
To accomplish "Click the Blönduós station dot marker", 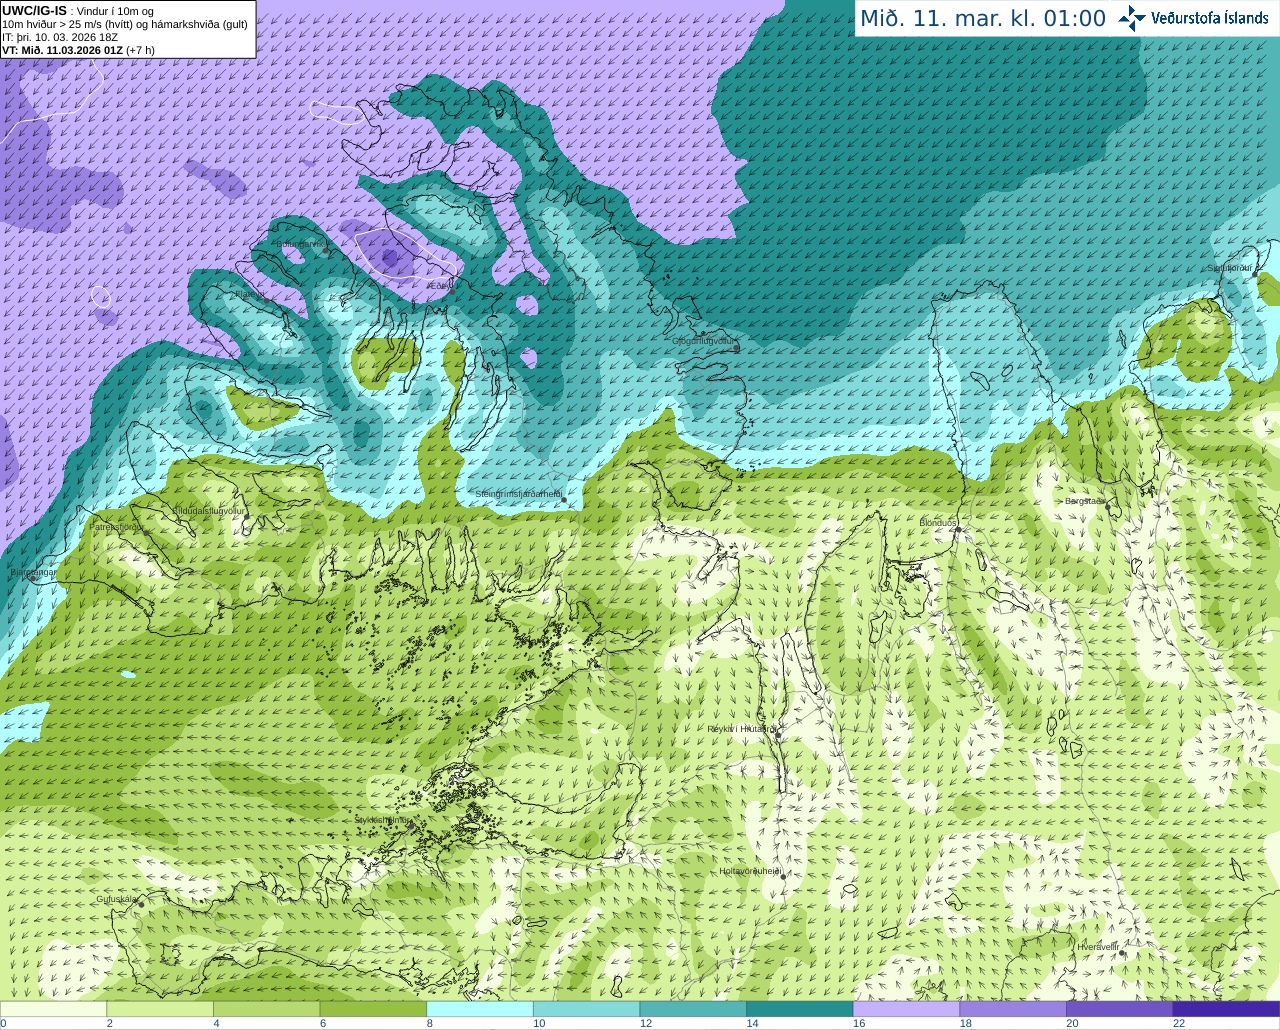I will click(x=957, y=530).
